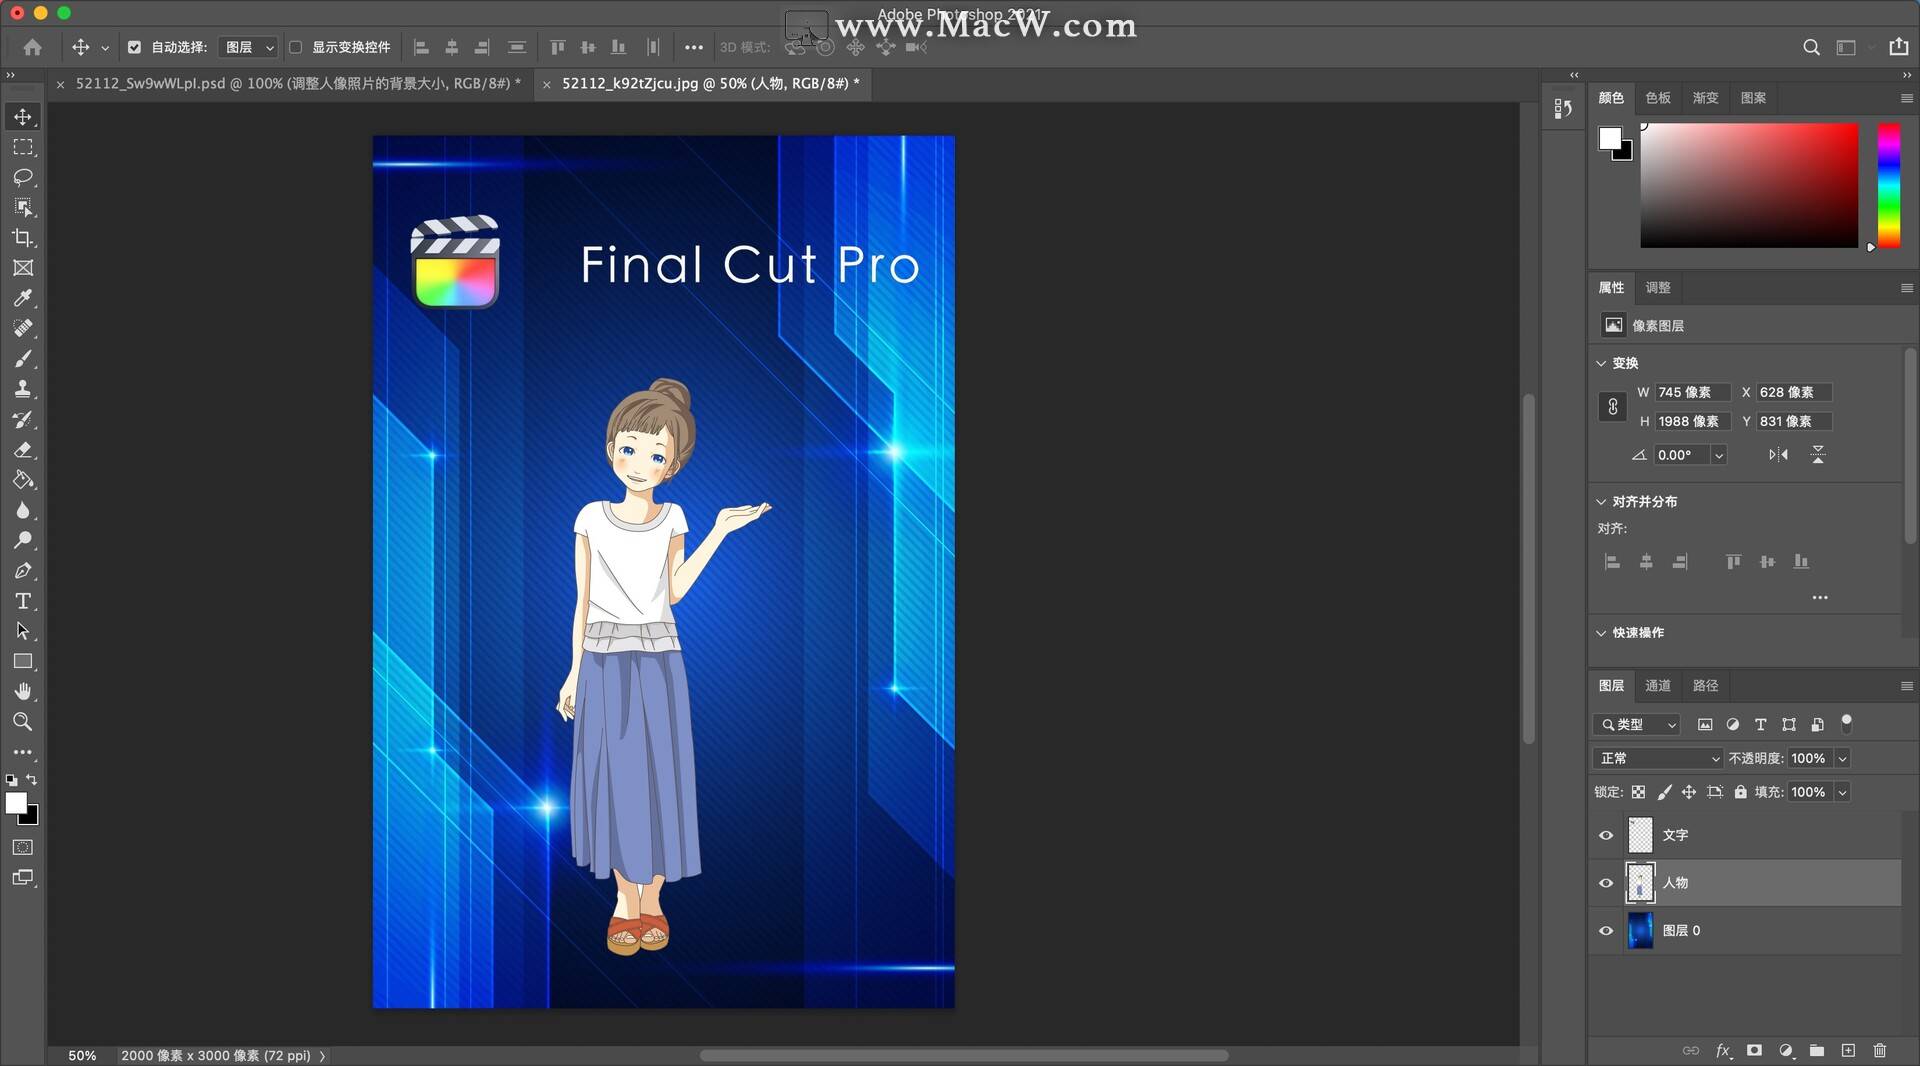Select the Zoom tool in toolbar

coord(23,722)
